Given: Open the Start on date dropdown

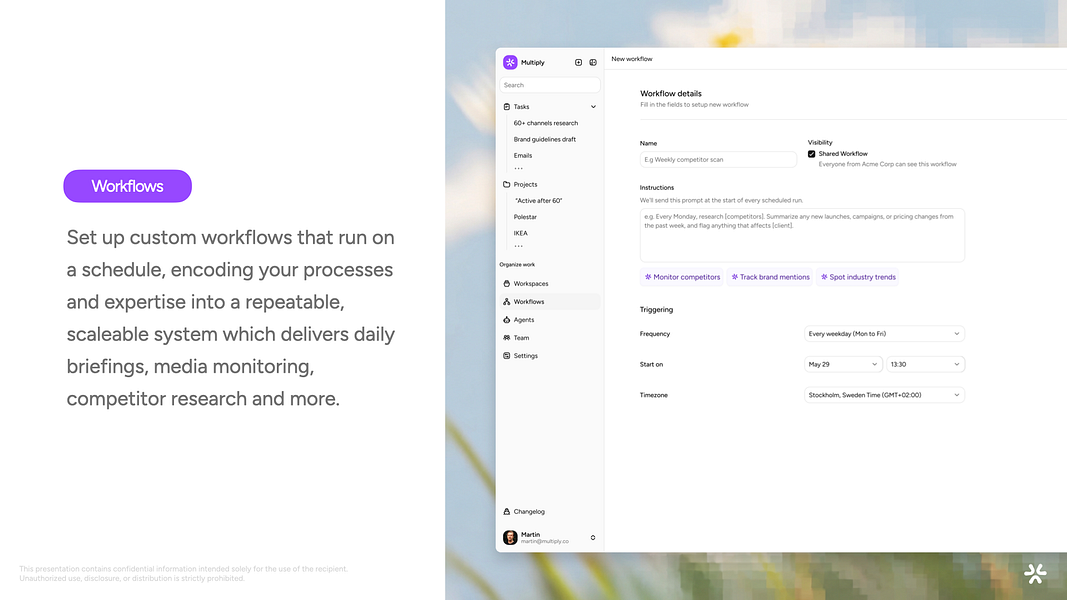Looking at the screenshot, I should [843, 365].
